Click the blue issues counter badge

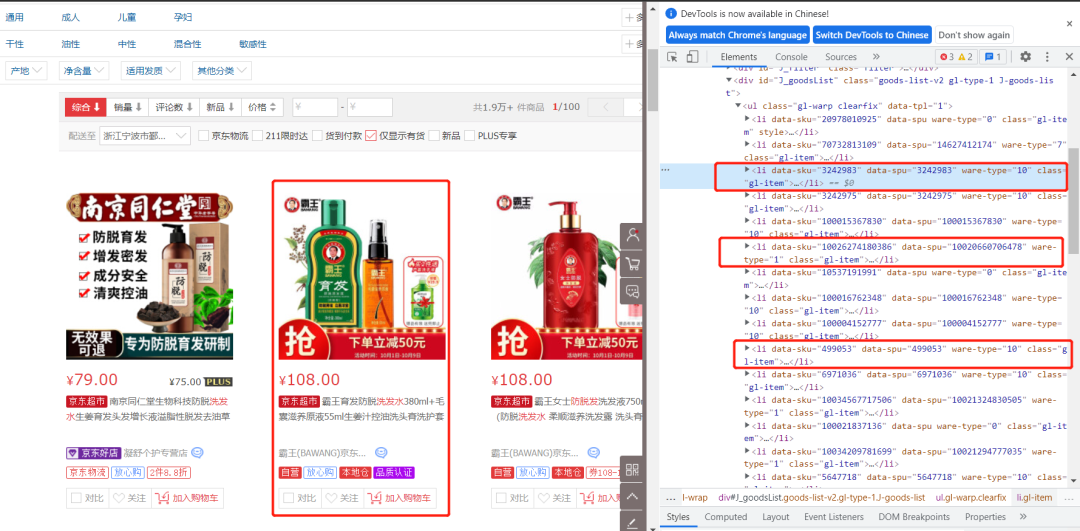(993, 56)
